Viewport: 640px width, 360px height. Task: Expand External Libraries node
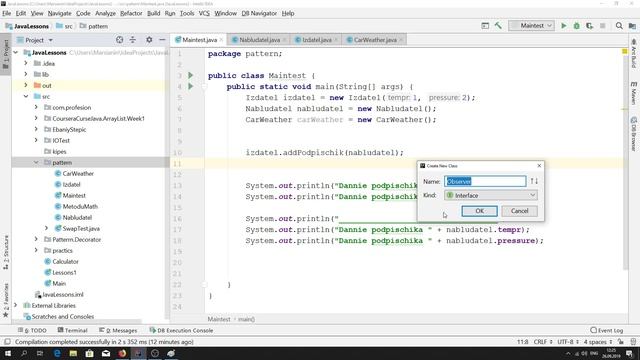click(x=16, y=305)
